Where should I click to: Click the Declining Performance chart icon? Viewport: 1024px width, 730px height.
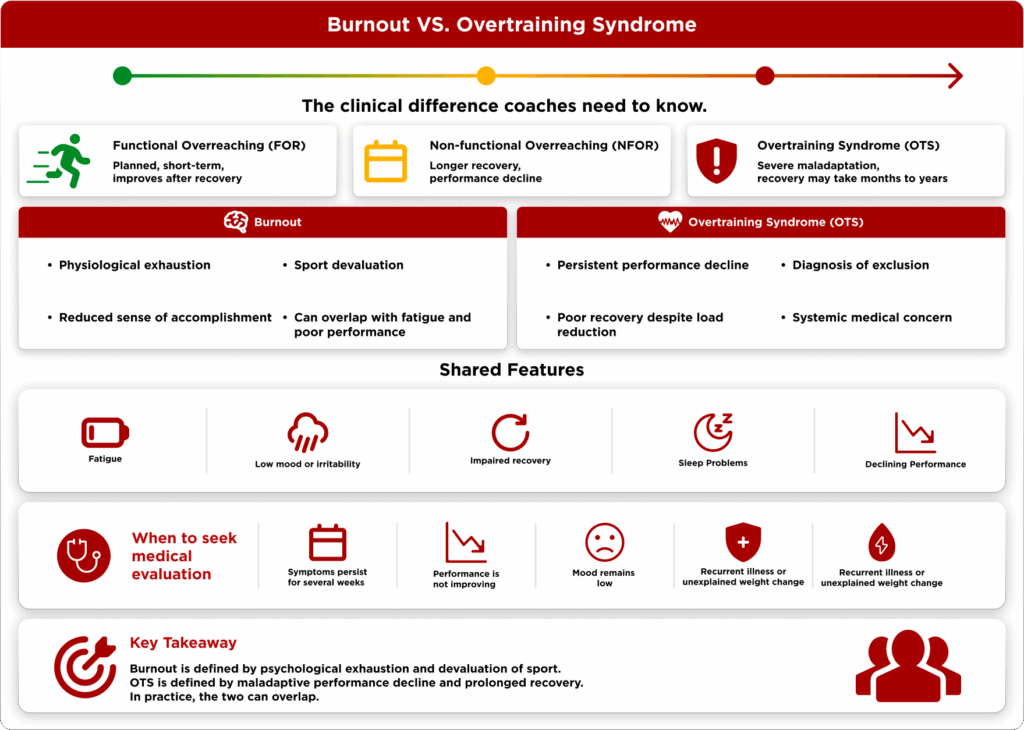coord(916,432)
